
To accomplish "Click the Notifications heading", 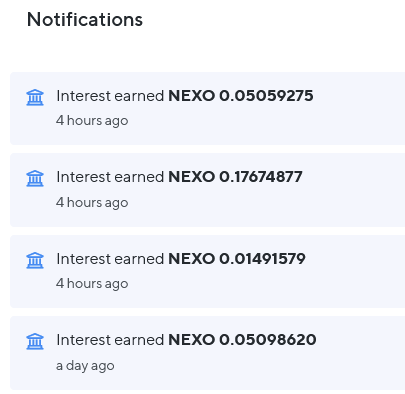I will tap(85, 19).
